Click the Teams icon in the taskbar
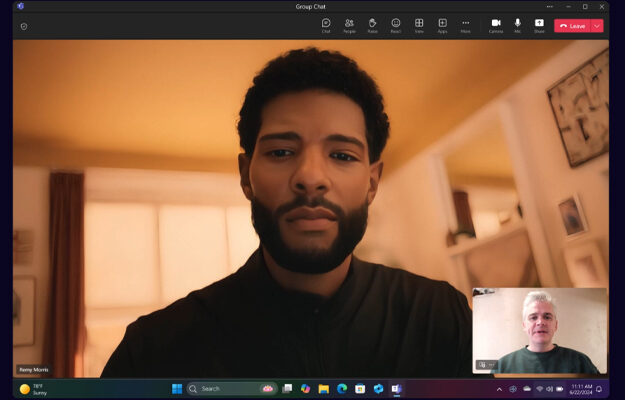Screen dimensions: 625x400 pyautogui.click(x=397, y=388)
